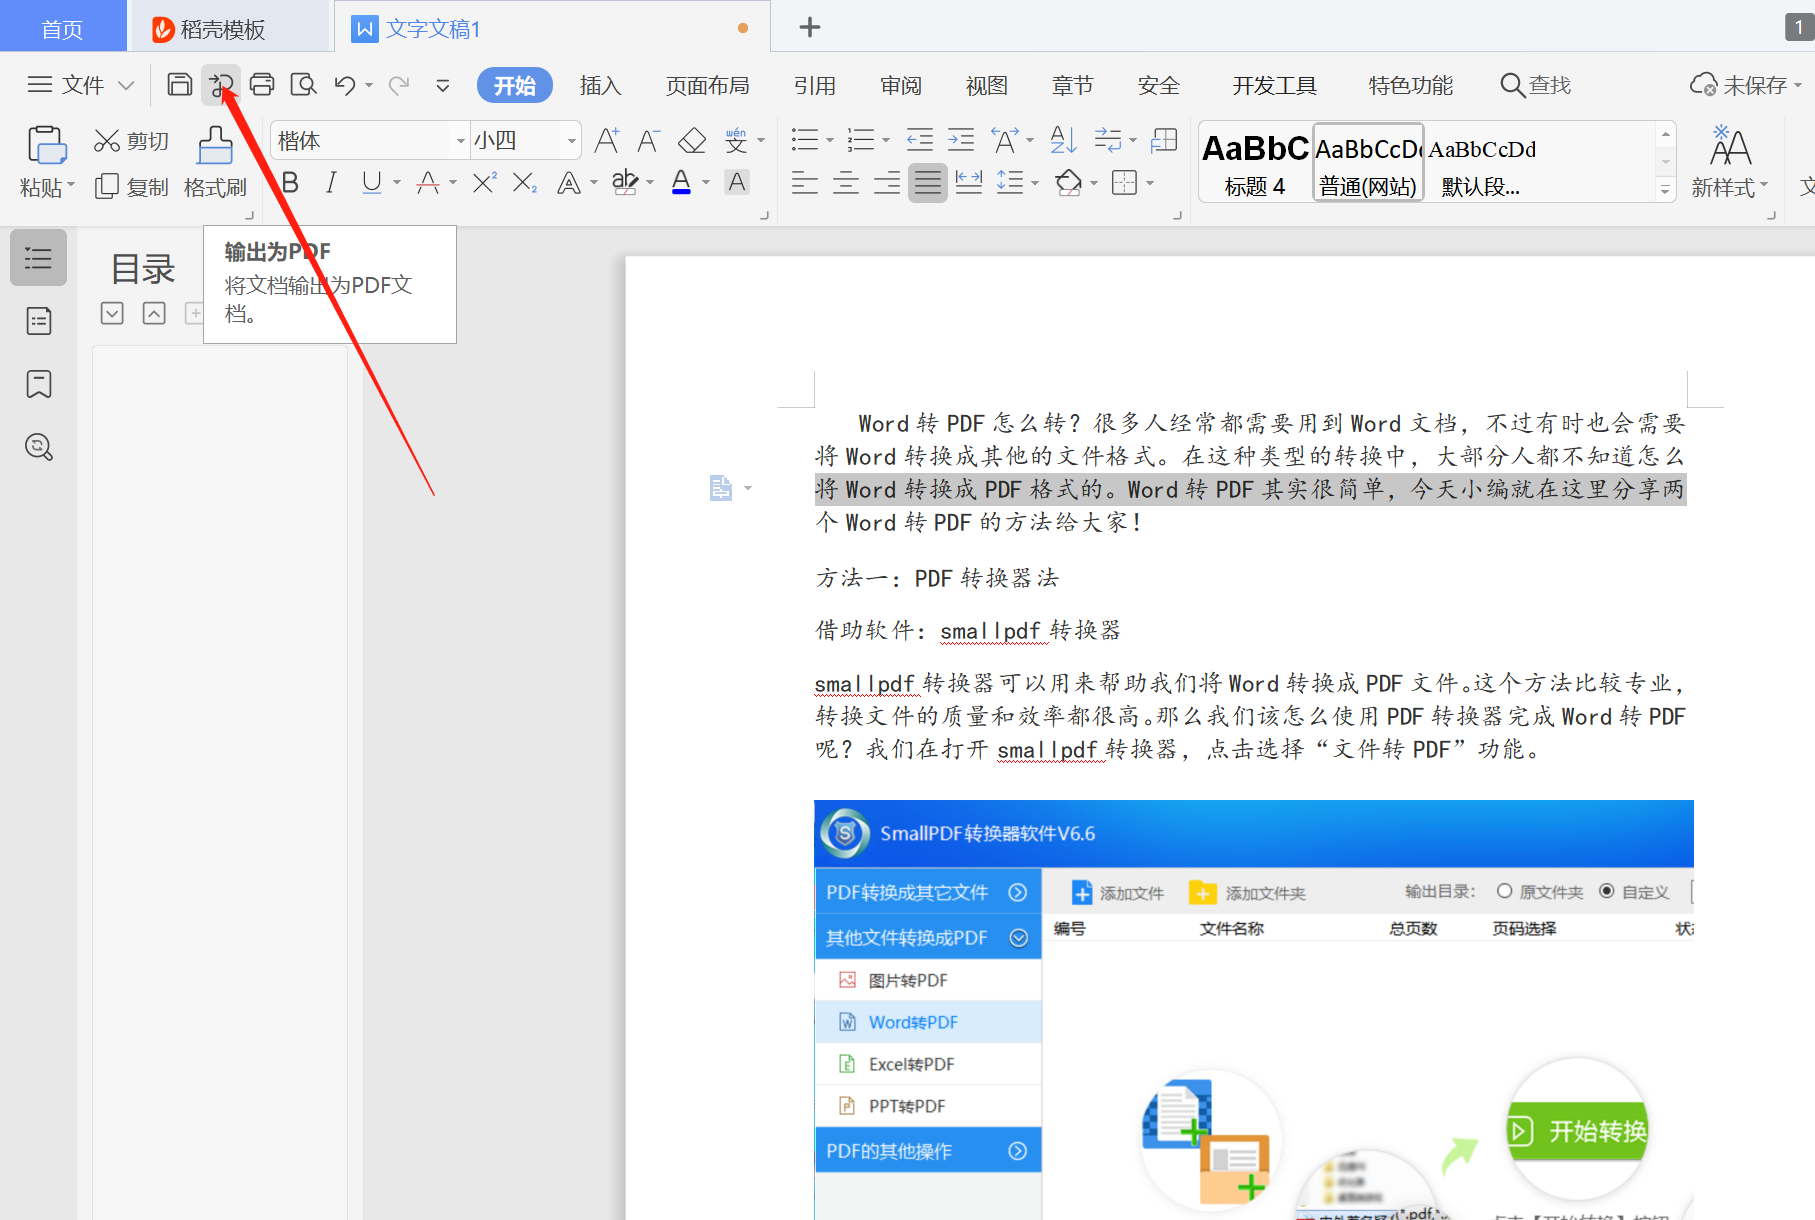Open highlight color dropdown arrow
This screenshot has height=1220, width=1815.
pyautogui.click(x=650, y=183)
